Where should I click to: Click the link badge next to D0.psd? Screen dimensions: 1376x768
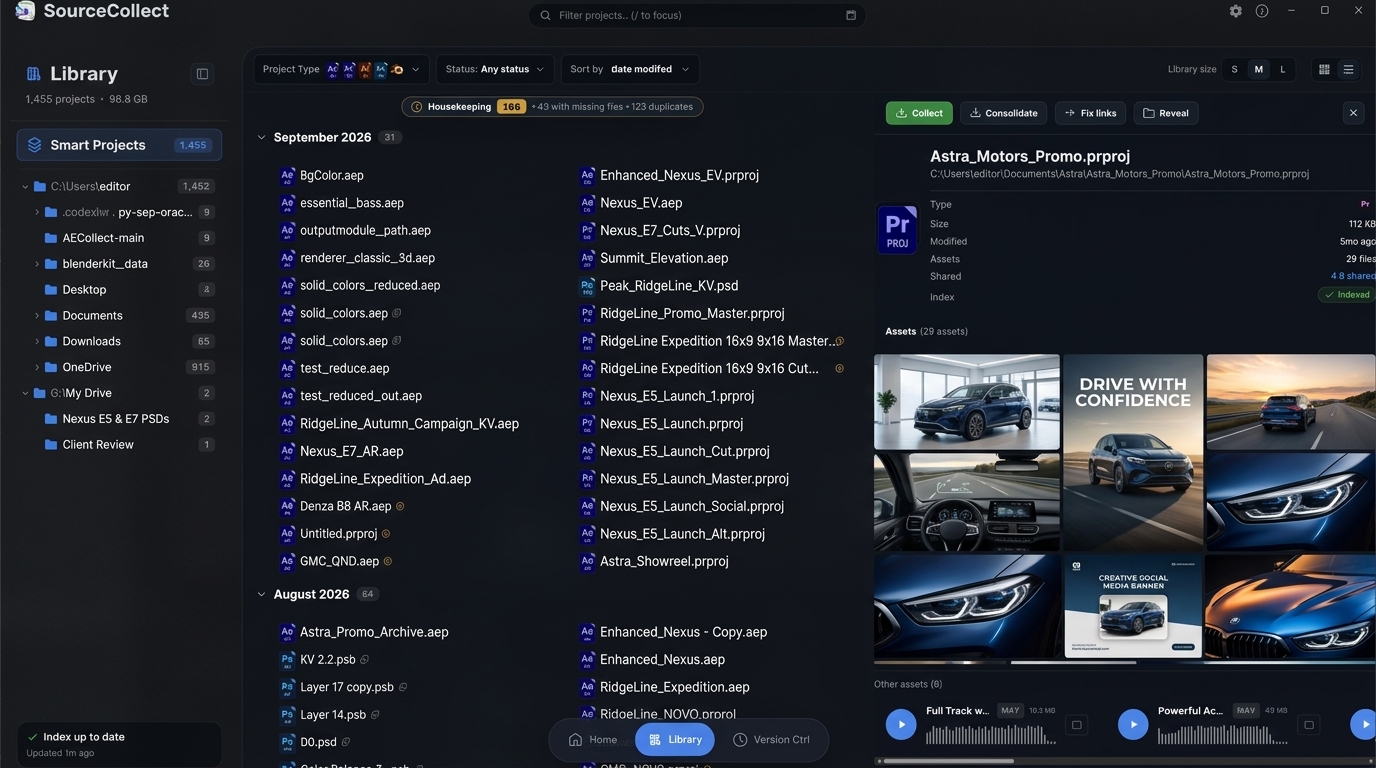345,742
